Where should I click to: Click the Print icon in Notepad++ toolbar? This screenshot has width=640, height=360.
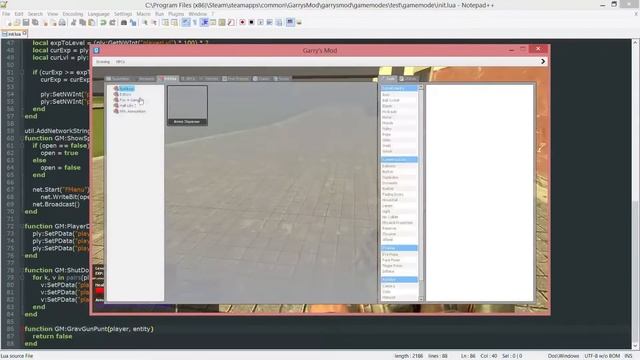62,22
